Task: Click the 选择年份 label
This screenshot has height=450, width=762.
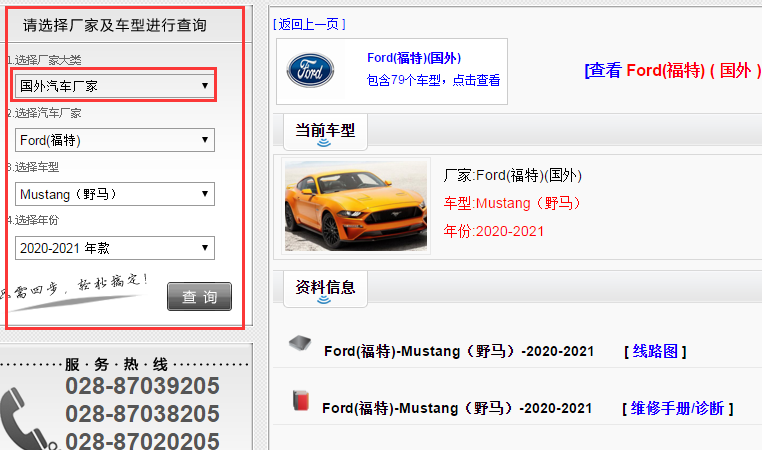Action: 33,220
